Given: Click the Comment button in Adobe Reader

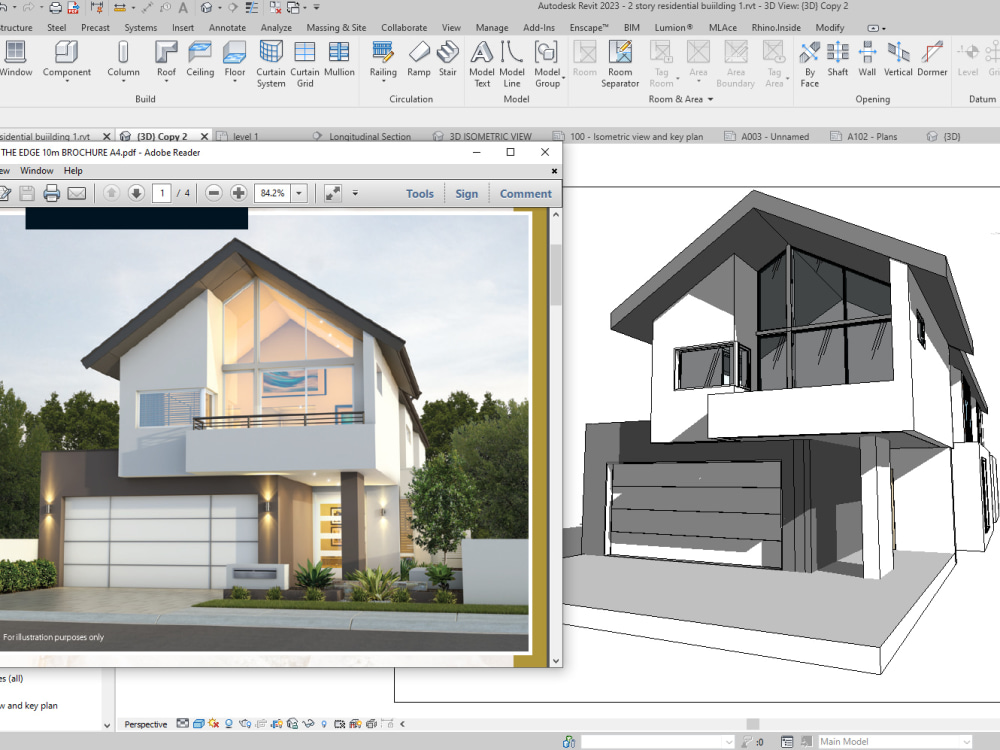Looking at the screenshot, I should coord(525,193).
